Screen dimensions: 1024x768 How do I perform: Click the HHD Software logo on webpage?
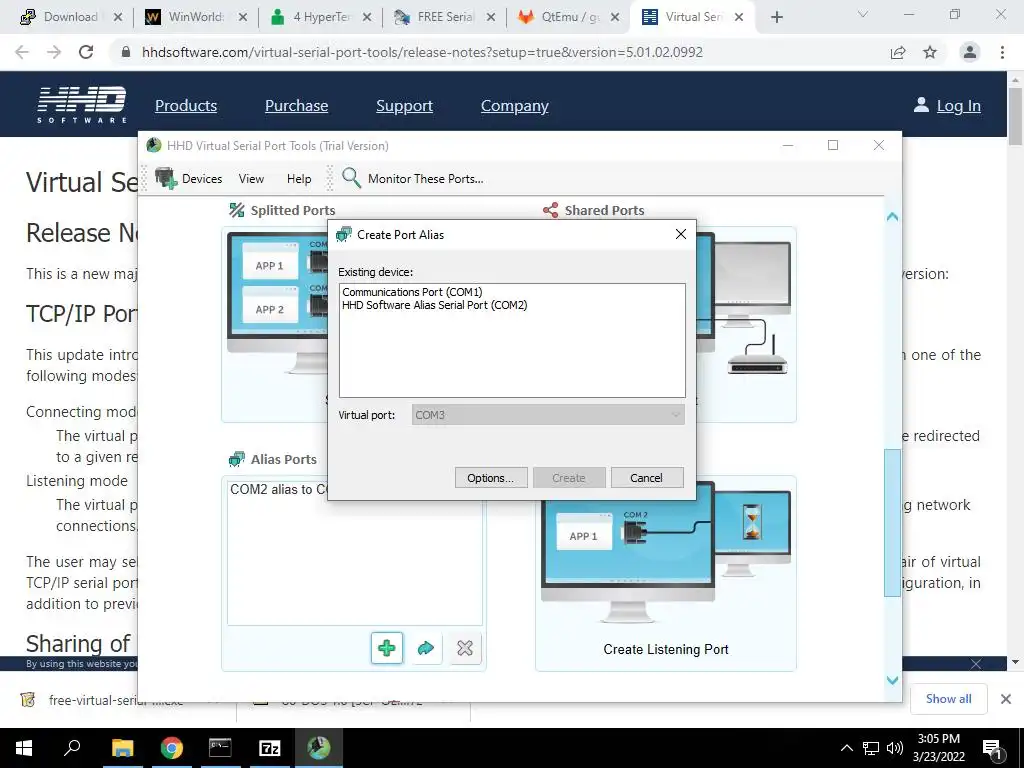coord(82,104)
